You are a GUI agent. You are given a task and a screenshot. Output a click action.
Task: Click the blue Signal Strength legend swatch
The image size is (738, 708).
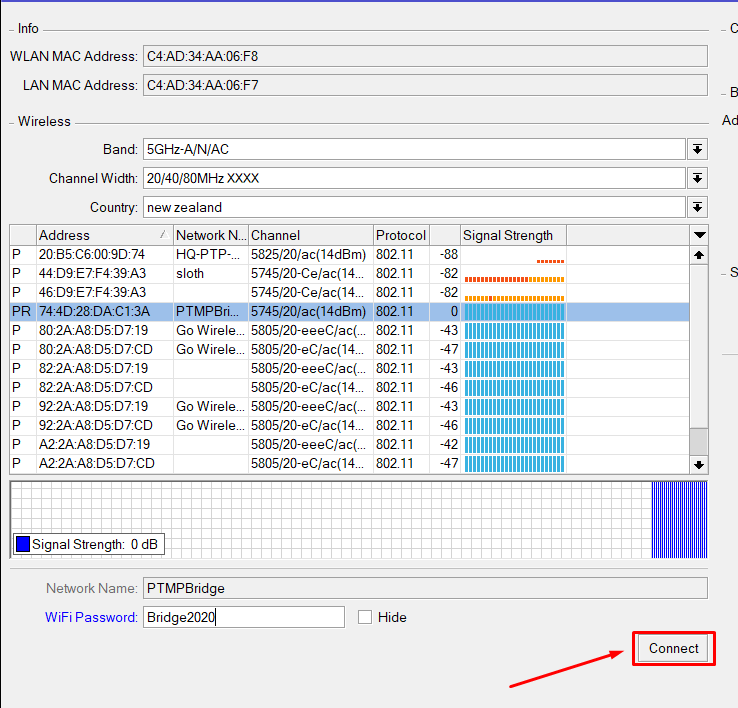coord(23,545)
